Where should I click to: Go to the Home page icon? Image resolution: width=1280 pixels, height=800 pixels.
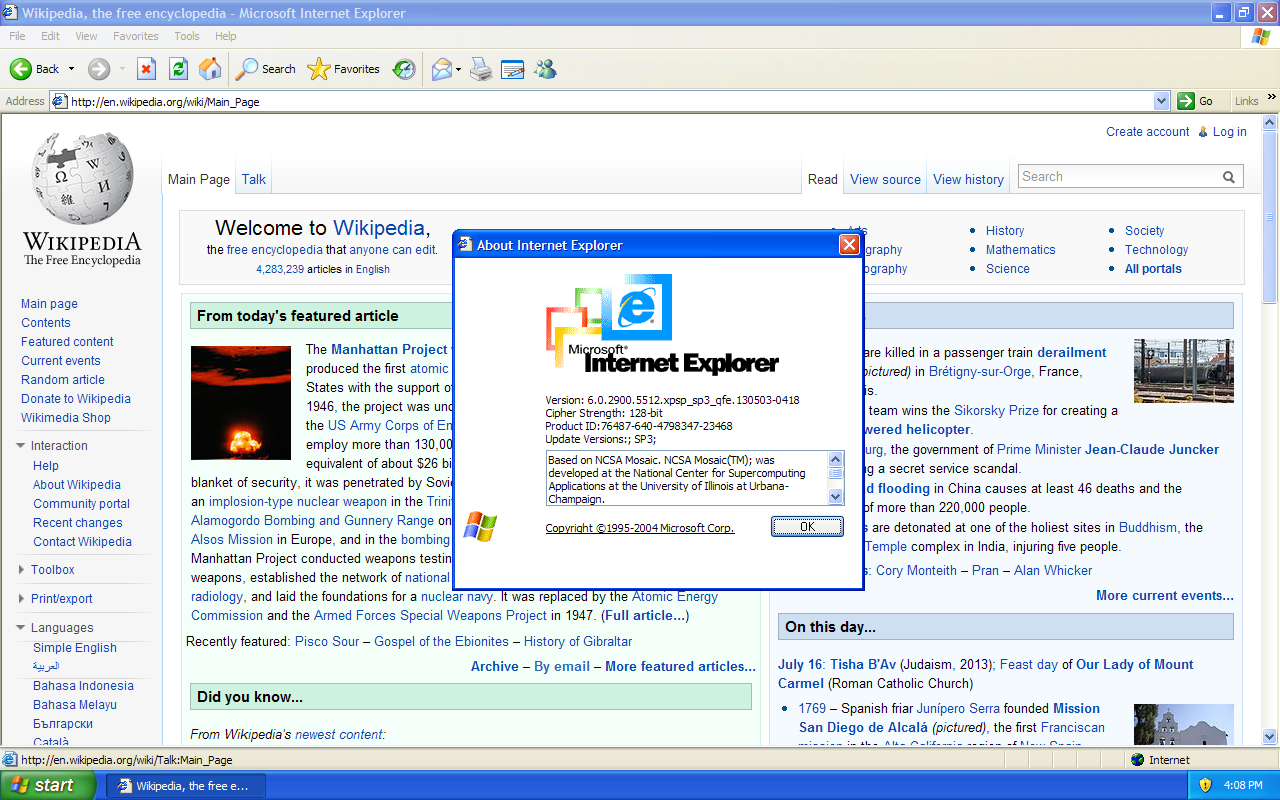coord(210,69)
